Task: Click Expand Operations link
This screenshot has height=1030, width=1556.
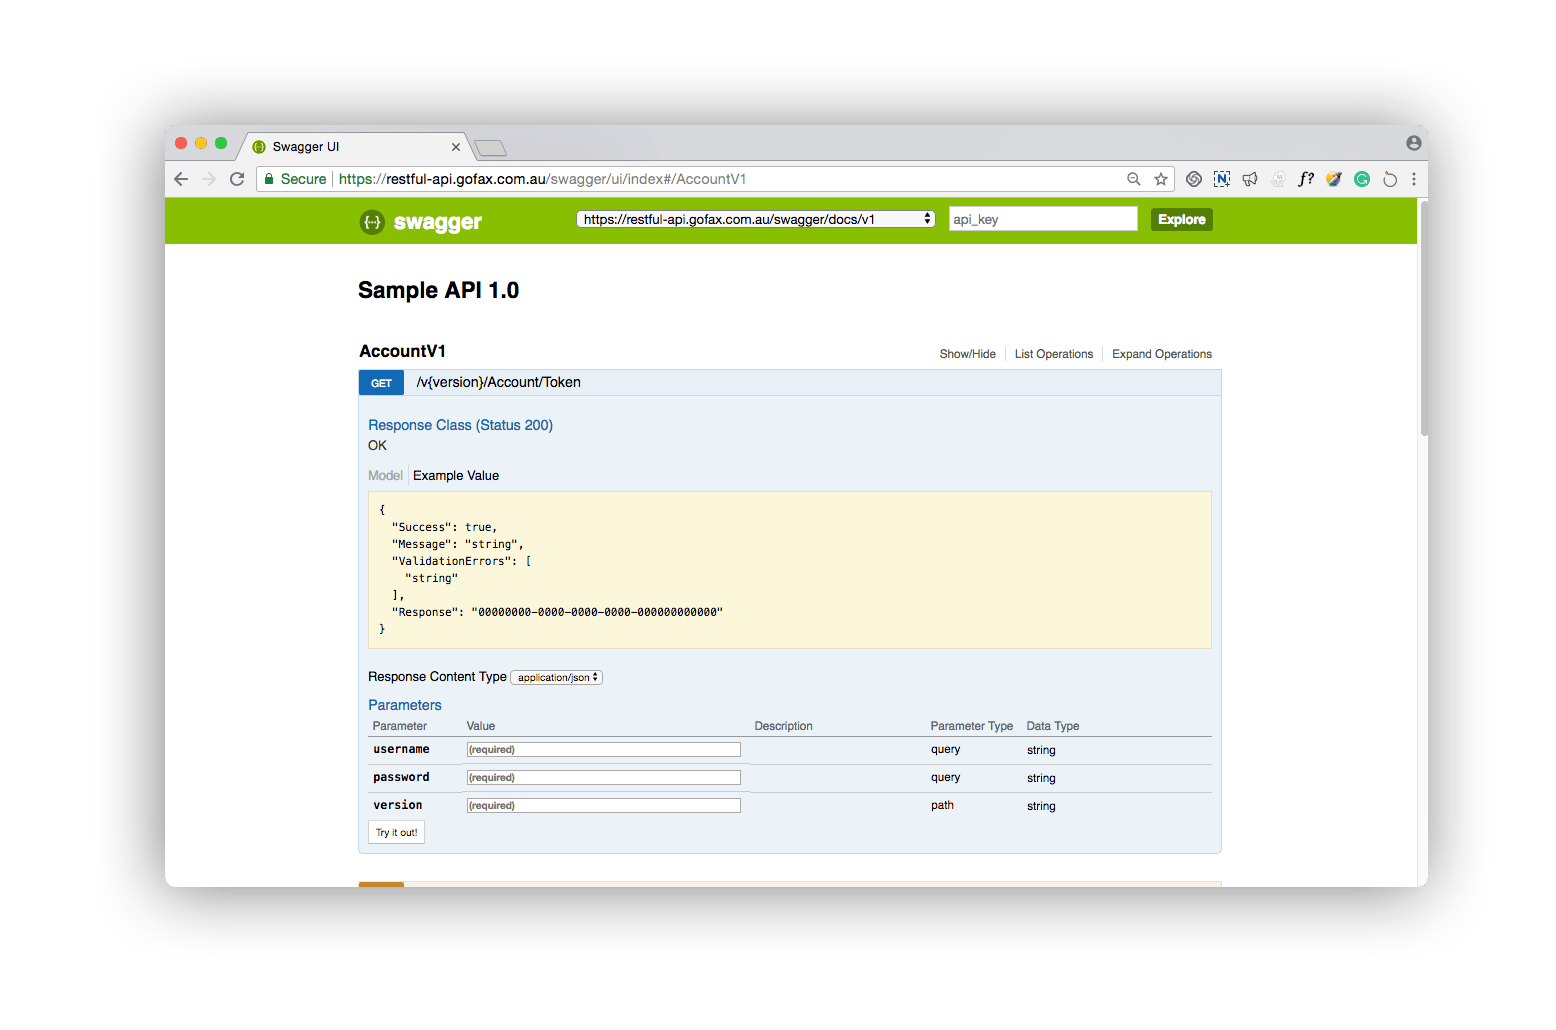Action: 1162,354
